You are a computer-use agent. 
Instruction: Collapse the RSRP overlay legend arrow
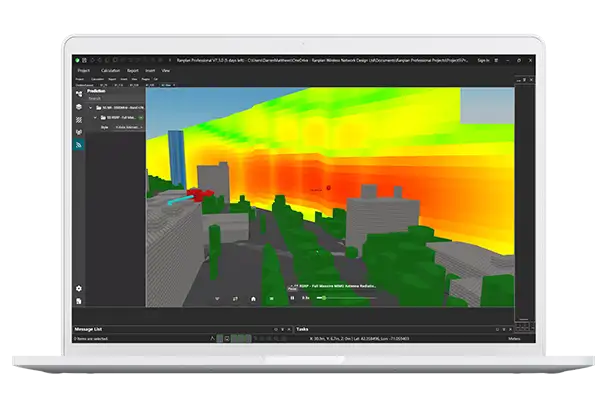click(291, 286)
